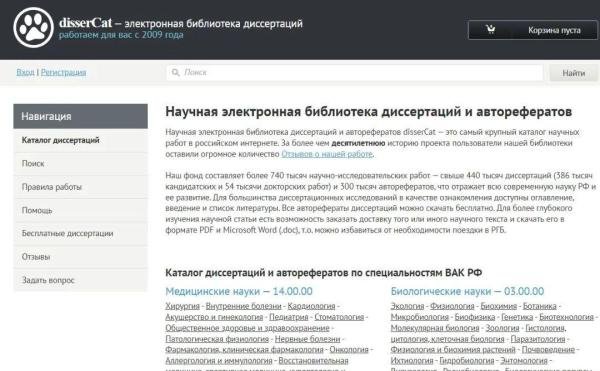Screen dimensions: 600x371
Task: Open the 'Ихтиология' link
Action: [x=412, y=361]
